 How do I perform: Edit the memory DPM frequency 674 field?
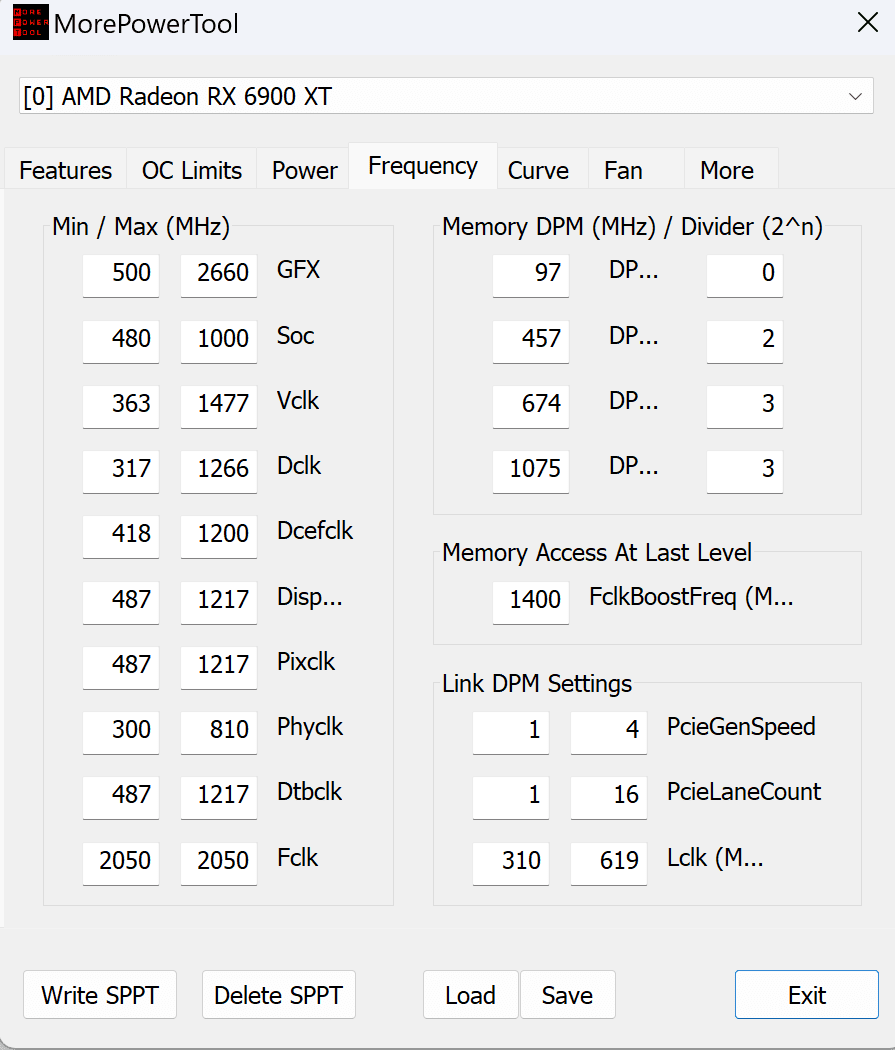click(531, 405)
